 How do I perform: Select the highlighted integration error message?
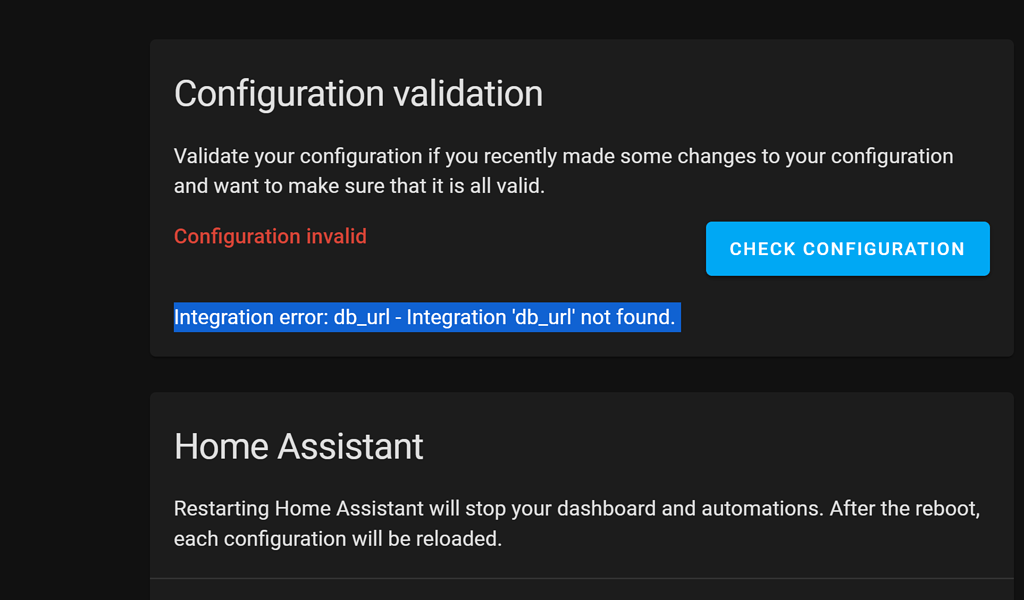[427, 317]
